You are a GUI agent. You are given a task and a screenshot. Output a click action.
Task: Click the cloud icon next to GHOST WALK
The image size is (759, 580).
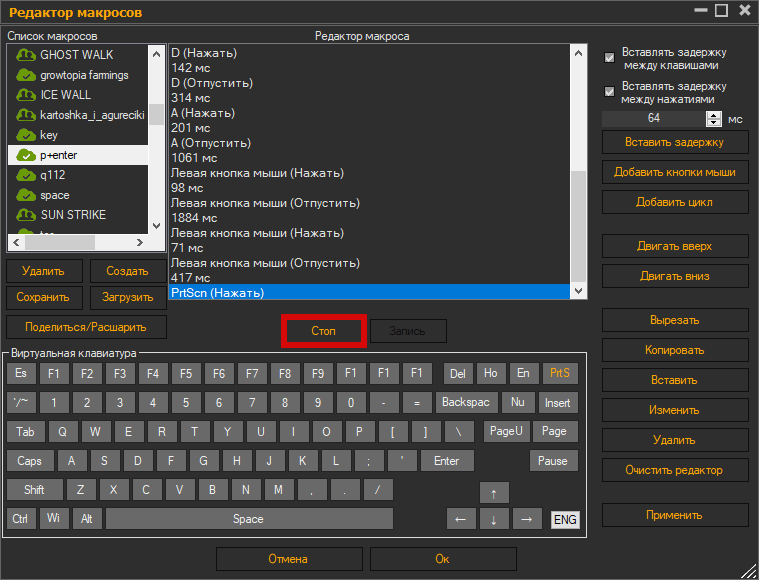[x=26, y=55]
